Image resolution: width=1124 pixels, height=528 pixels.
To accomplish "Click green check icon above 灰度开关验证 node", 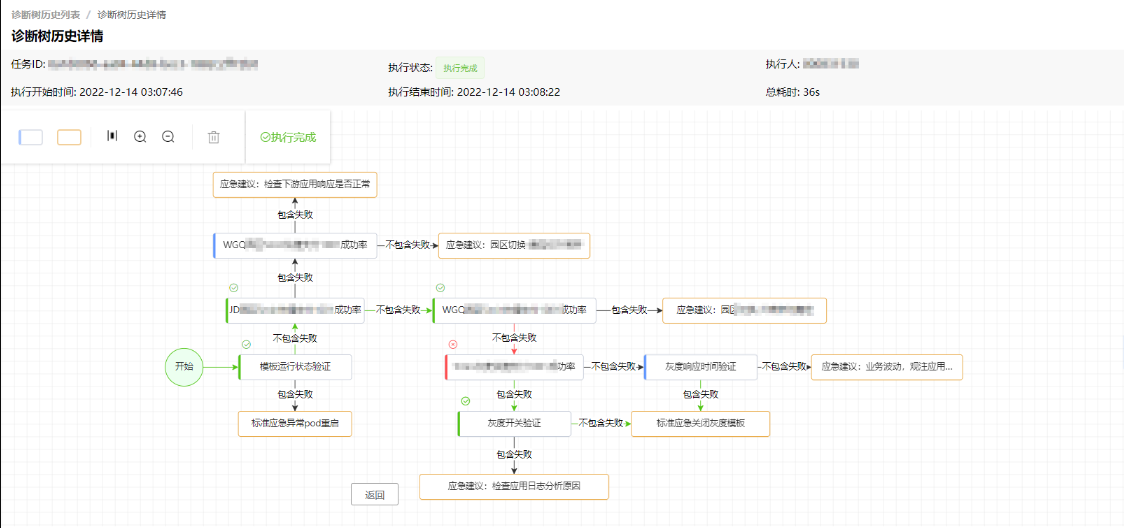I will click(465, 401).
